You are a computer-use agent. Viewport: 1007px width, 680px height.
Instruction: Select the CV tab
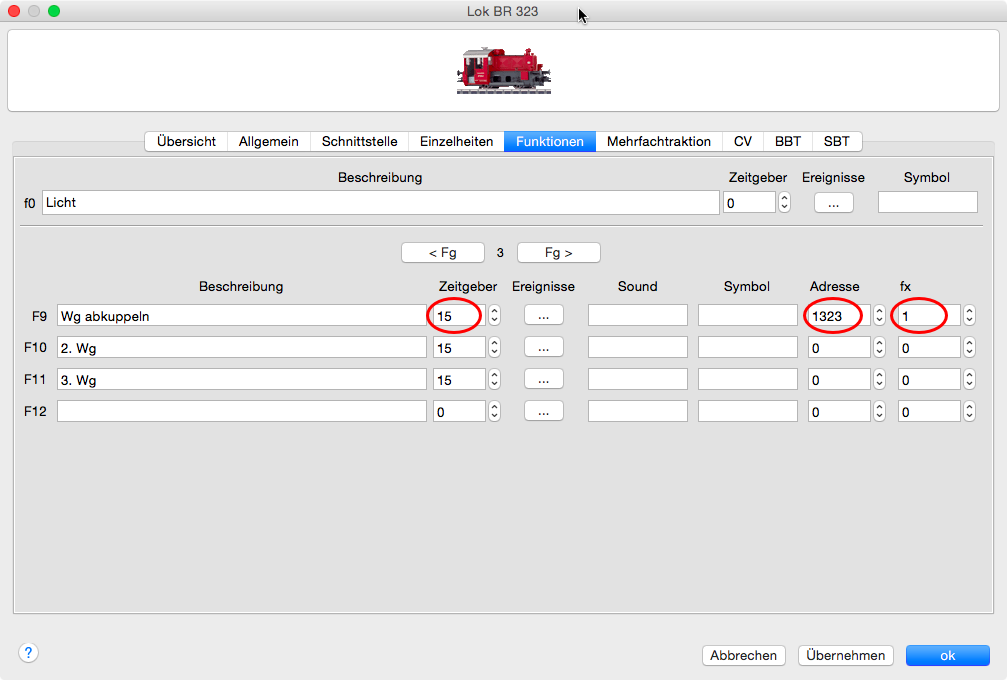pos(742,141)
